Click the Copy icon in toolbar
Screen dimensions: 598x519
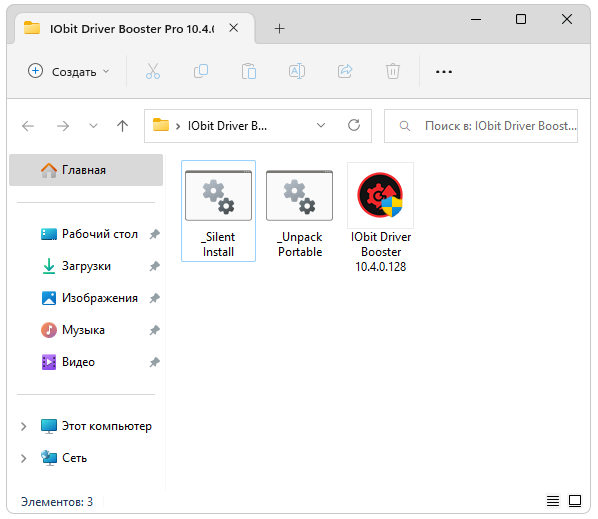coord(201,71)
